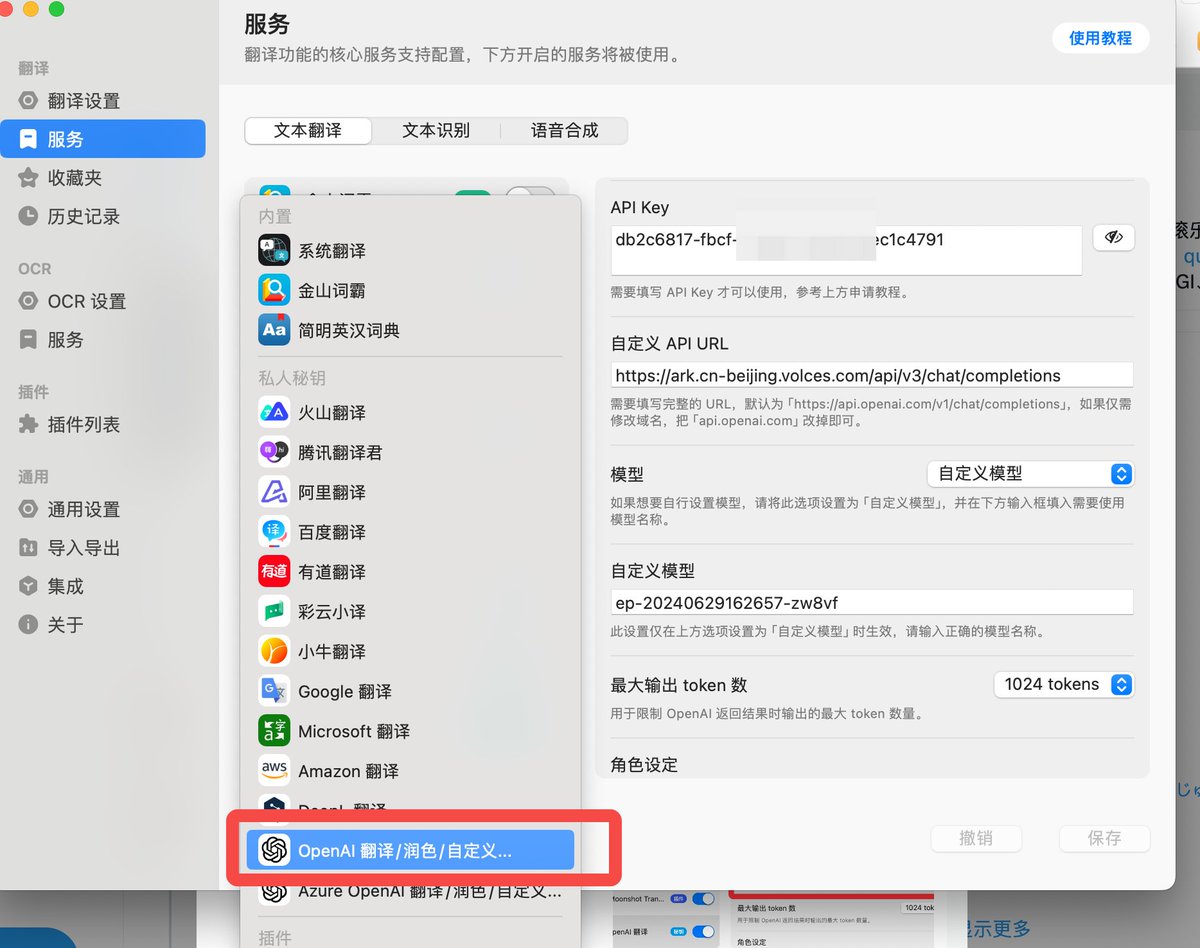This screenshot has width=1200, height=948.
Task: Choose 金山词霸 from the service list
Action: pyautogui.click(x=410, y=291)
